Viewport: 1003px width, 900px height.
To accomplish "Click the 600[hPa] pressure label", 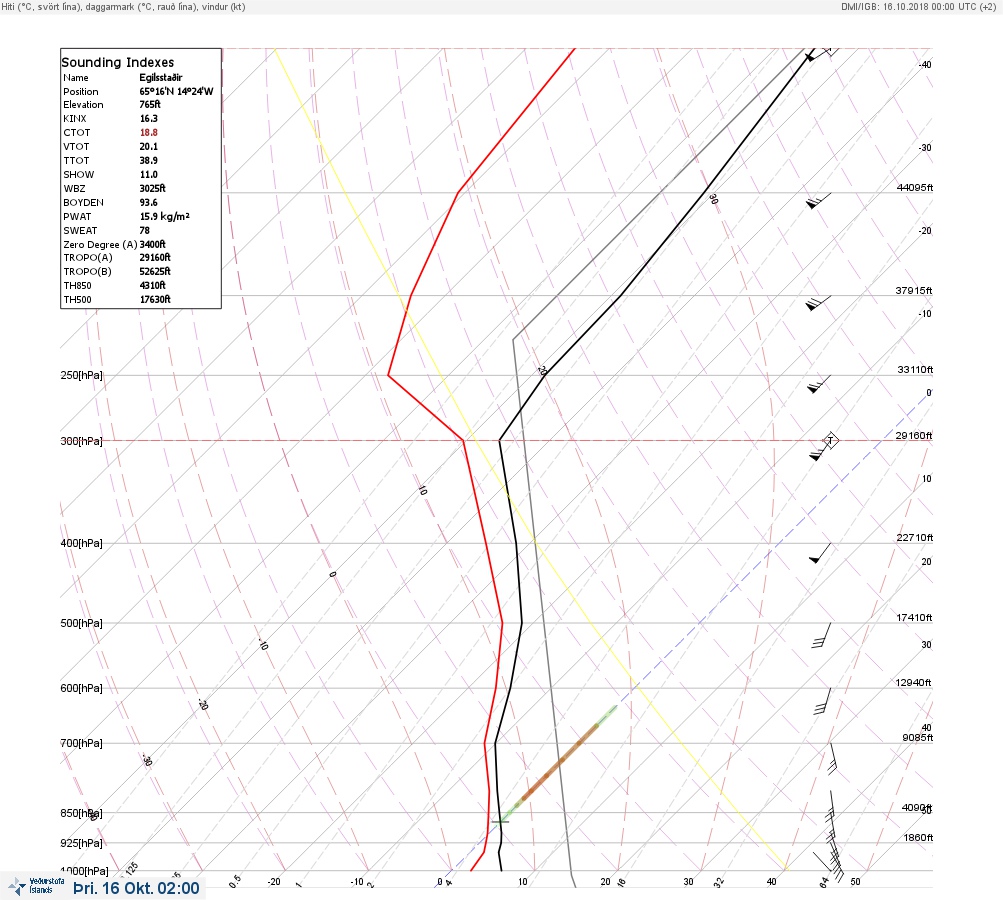I will [x=81, y=688].
